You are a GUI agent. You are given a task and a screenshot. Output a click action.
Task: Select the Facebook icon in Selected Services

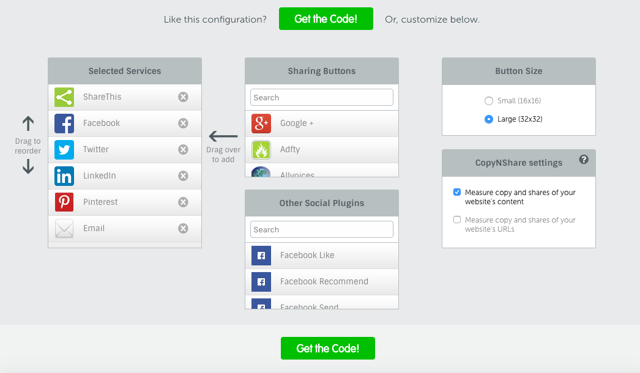(x=64, y=123)
